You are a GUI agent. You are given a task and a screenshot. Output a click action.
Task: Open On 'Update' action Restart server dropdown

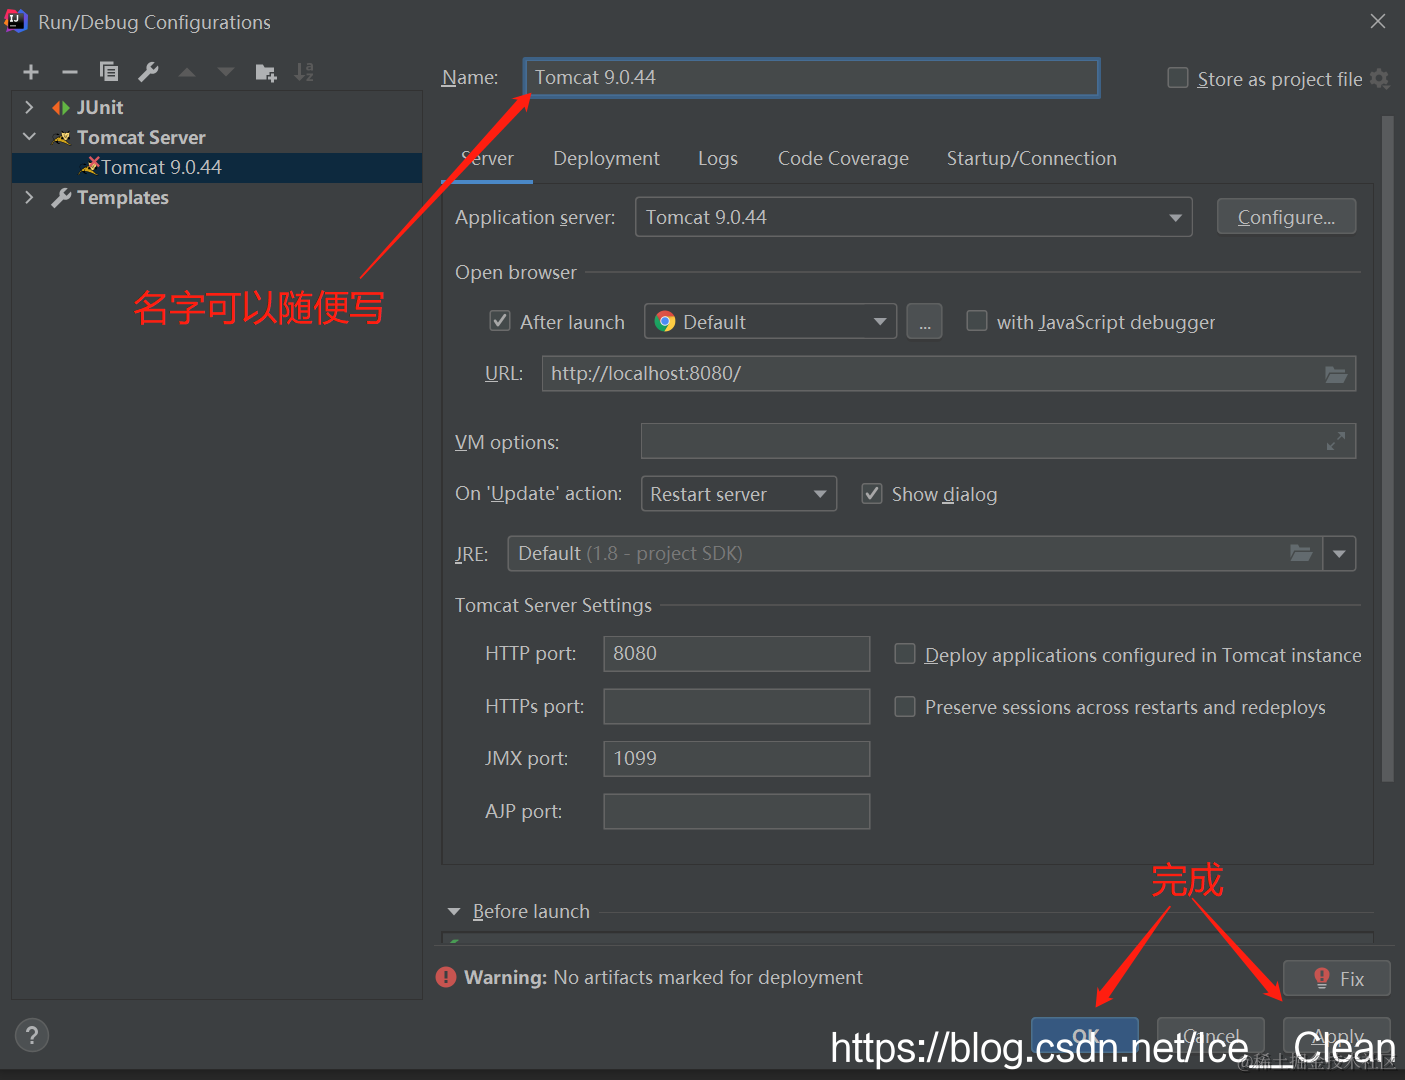(x=739, y=494)
